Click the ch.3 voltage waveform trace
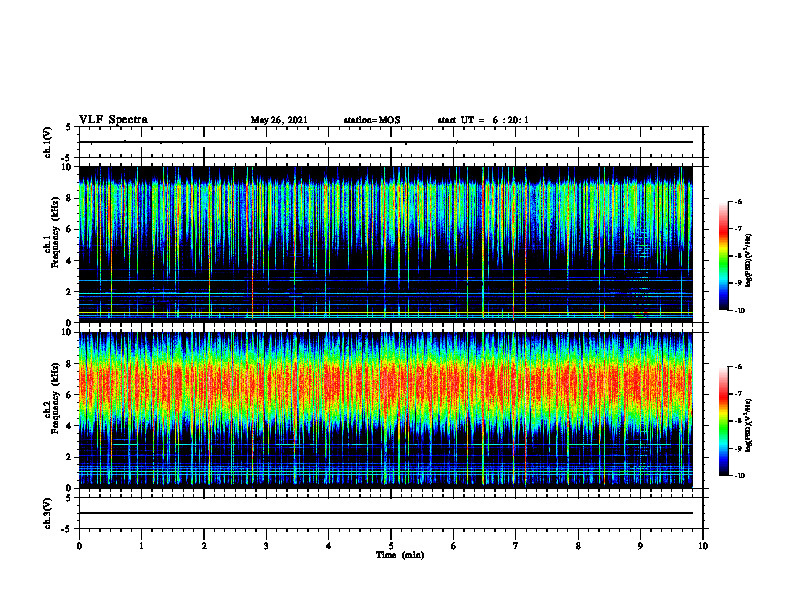Image resolution: width=792 pixels, height=612 pixels. 386,513
